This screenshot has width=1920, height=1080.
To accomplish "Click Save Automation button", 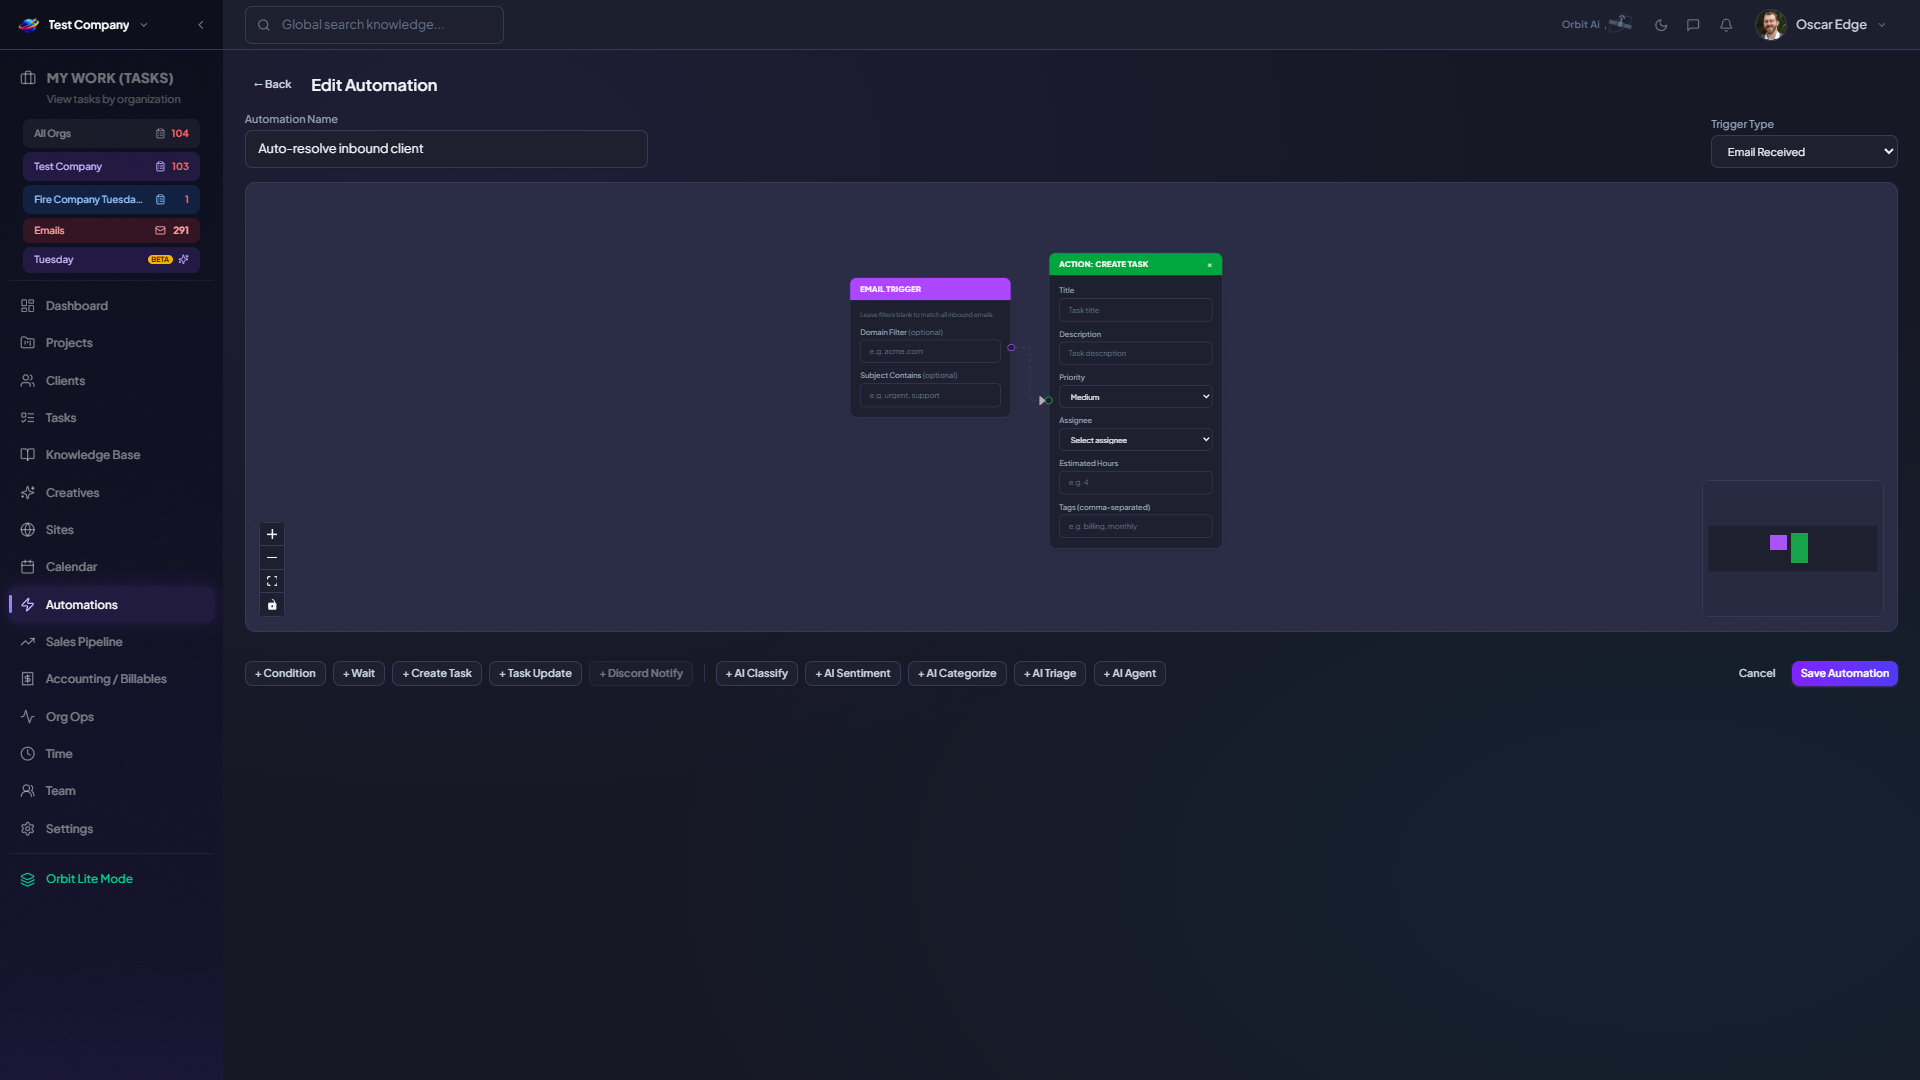I will click(1845, 674).
